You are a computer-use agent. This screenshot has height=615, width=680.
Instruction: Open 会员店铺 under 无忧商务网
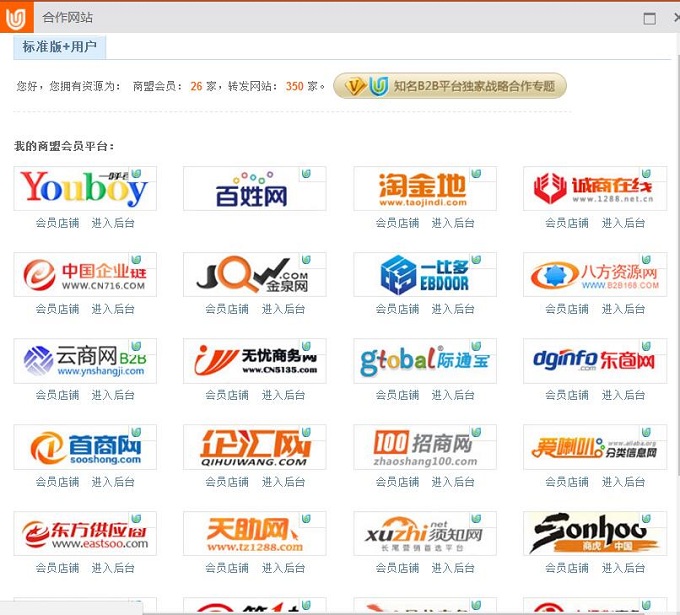pos(227,395)
